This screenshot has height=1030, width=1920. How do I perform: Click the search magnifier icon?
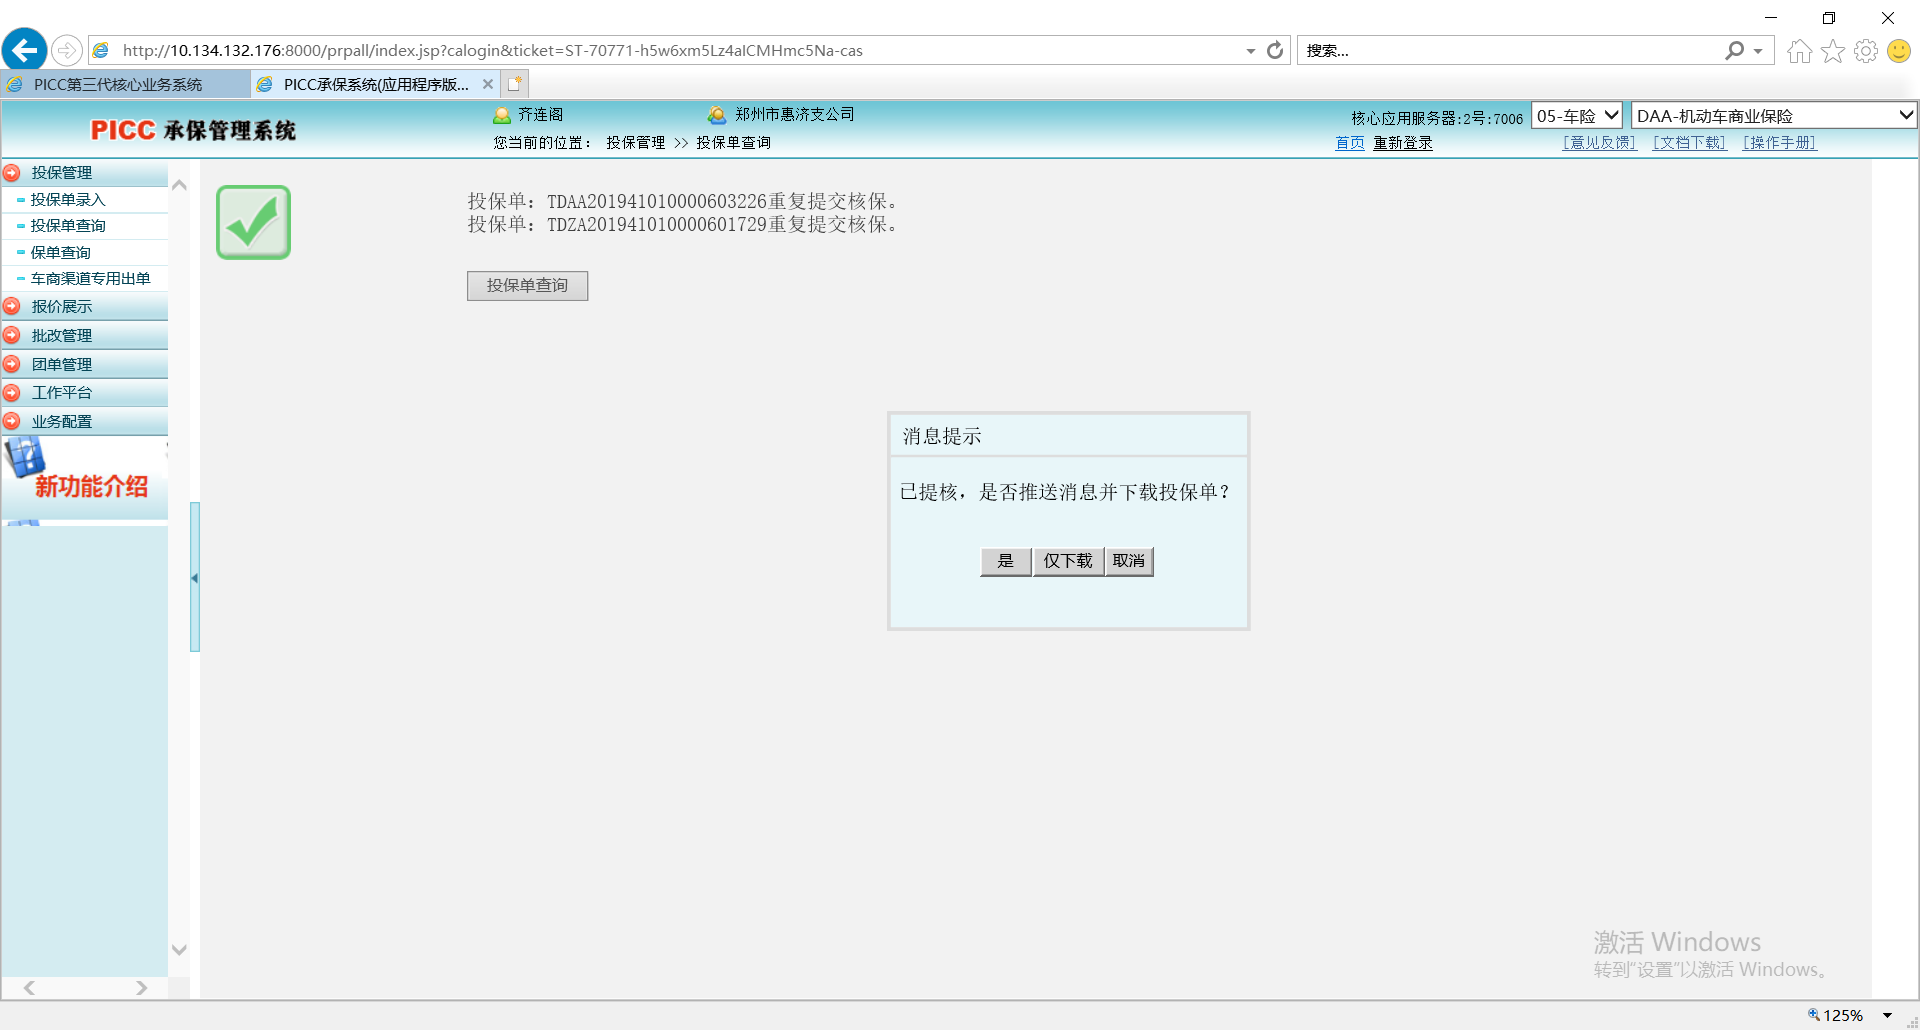(x=1734, y=50)
